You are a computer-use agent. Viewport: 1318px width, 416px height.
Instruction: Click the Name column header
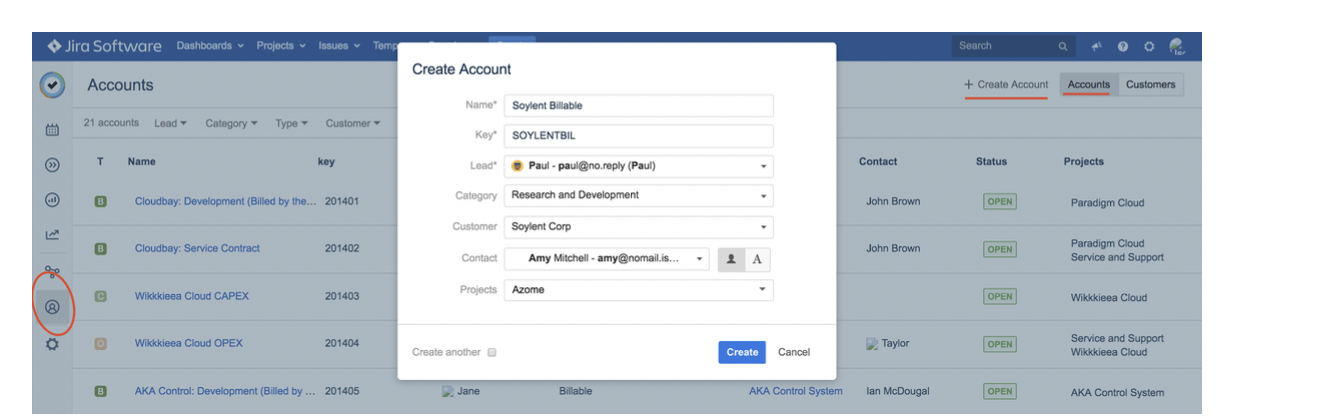(142, 162)
